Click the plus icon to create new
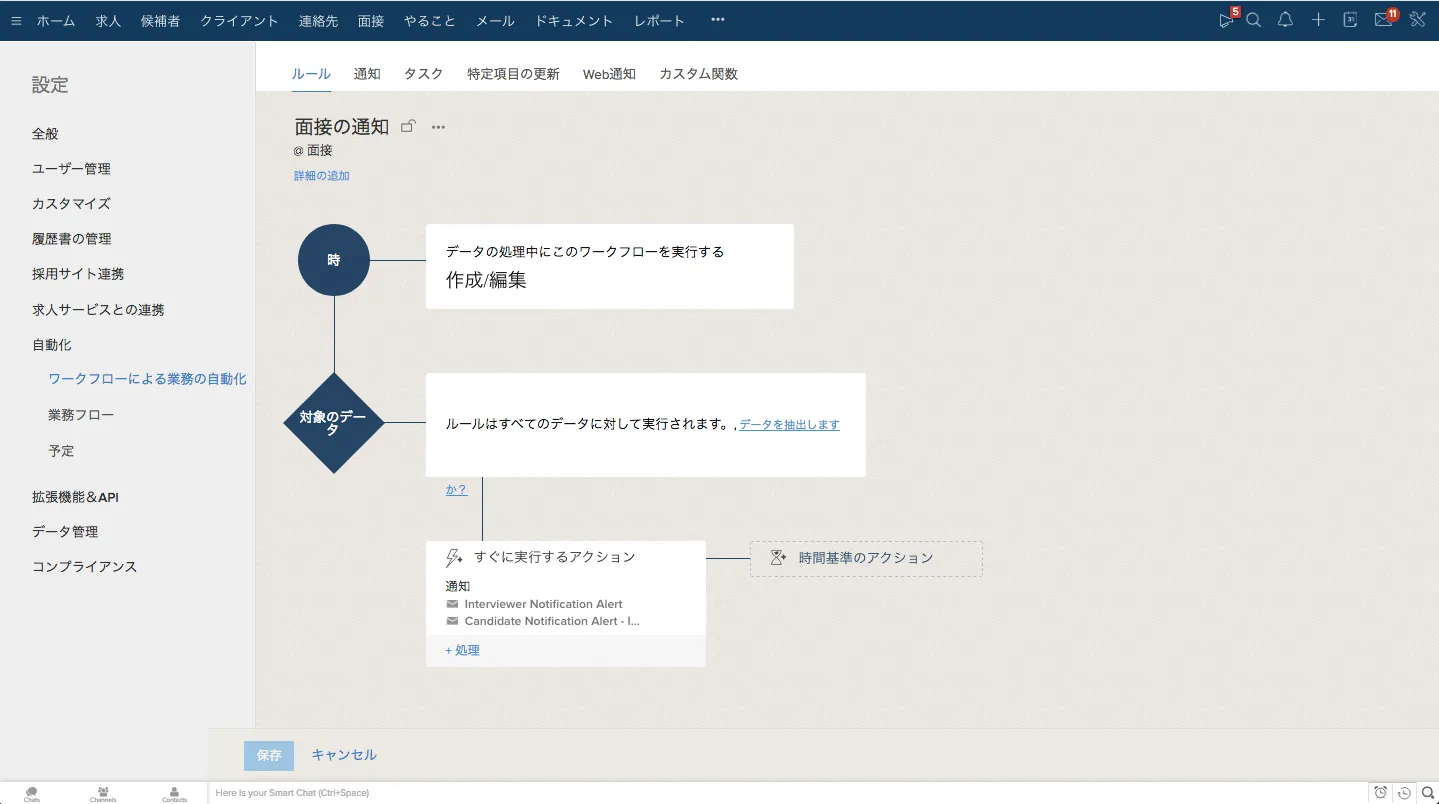The width and height of the screenshot is (1439, 804). pyautogui.click(x=1318, y=20)
